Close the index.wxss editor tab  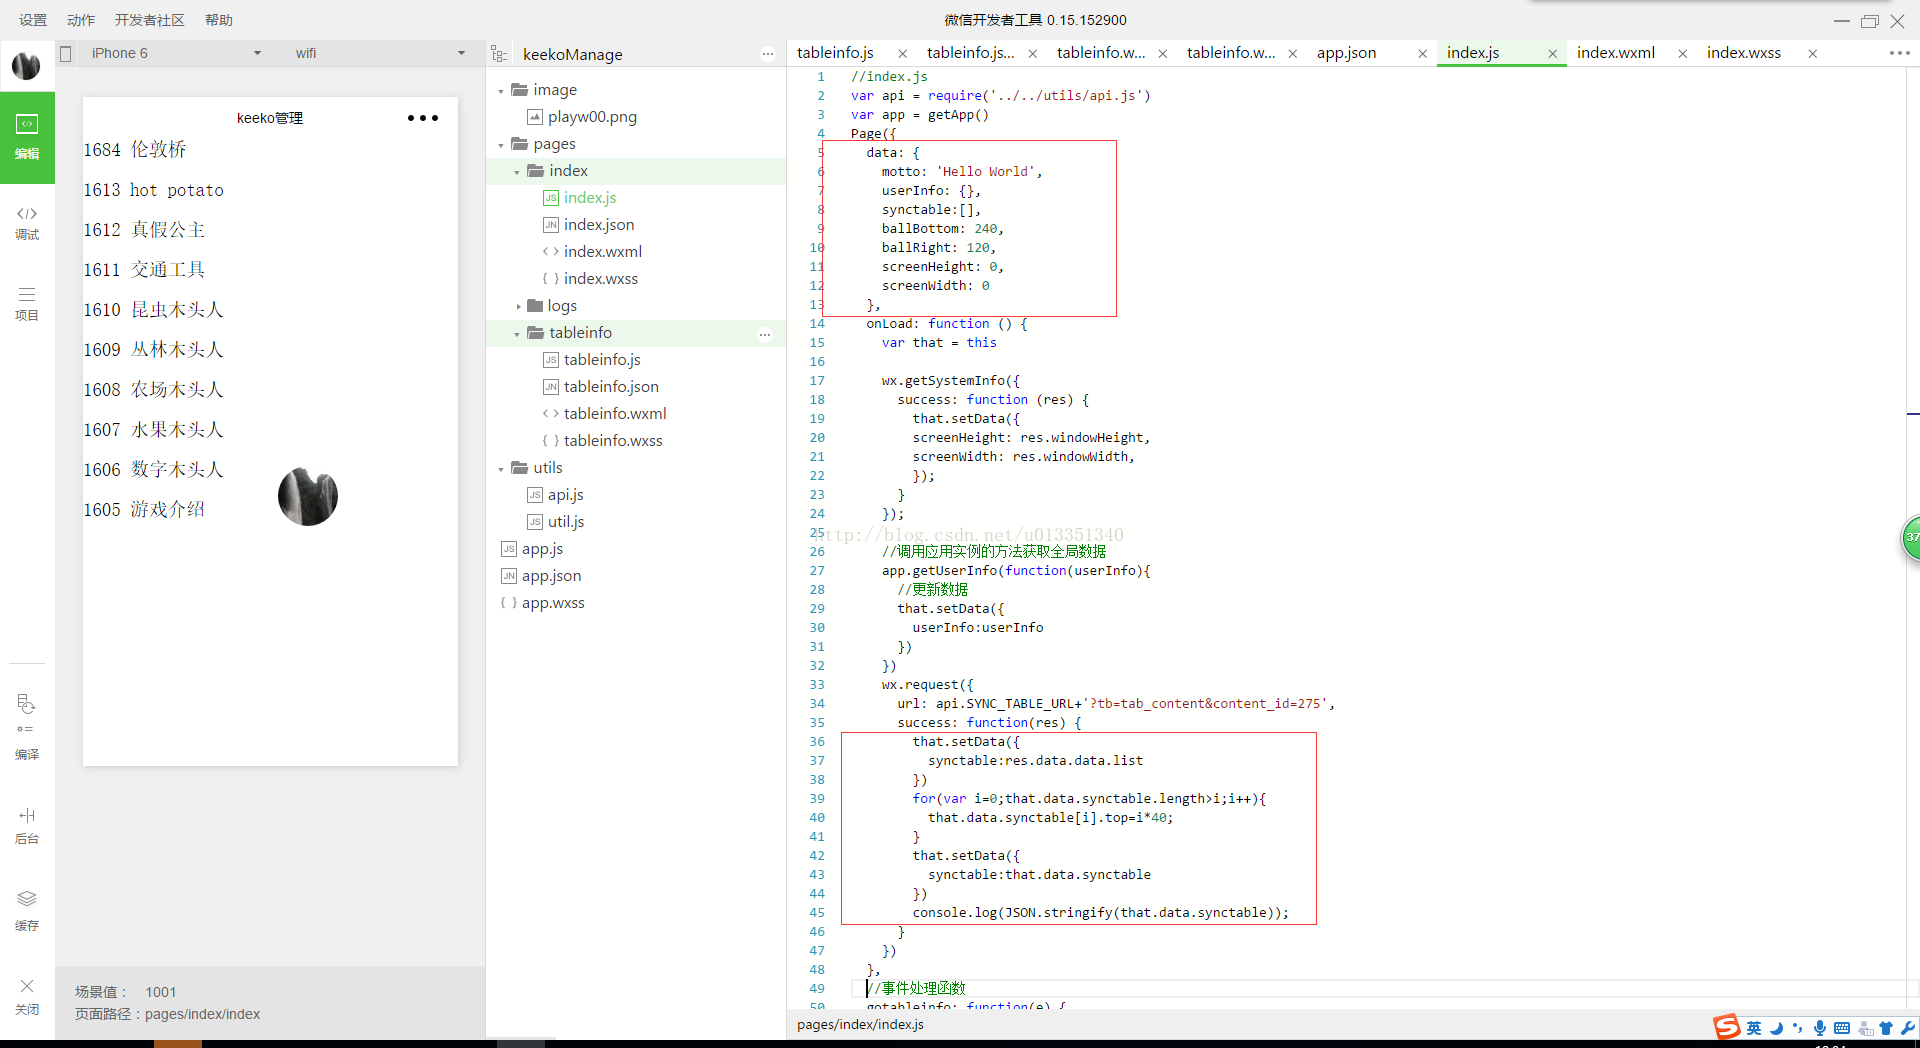click(1812, 54)
